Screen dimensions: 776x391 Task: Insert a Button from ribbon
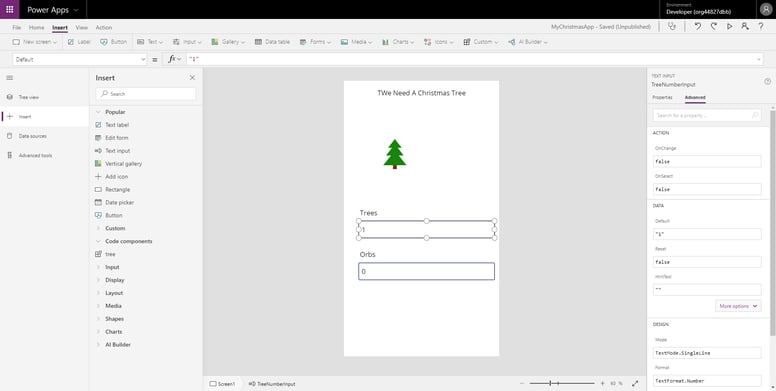(114, 42)
